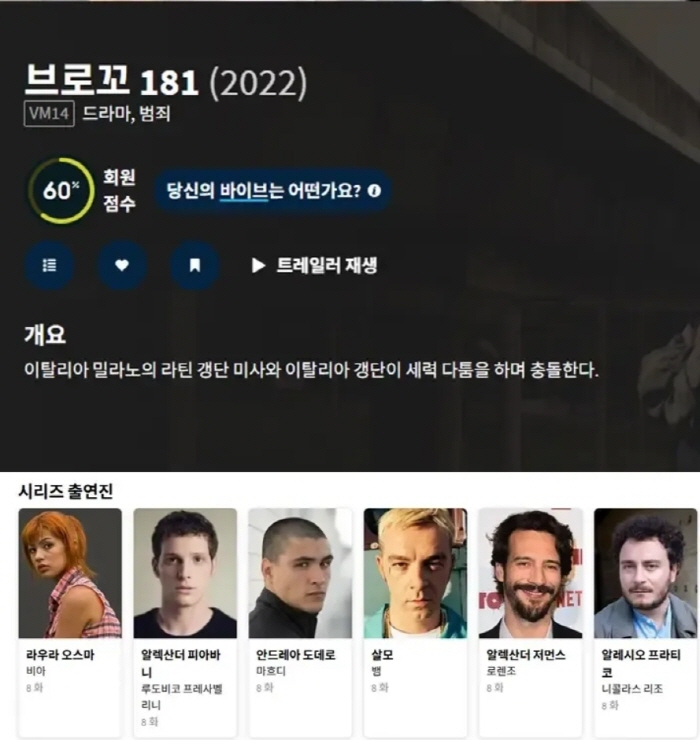Viewport: 700px width, 740px height.
Task: Open 알렉산더 피아바니 cast photo
Action: [x=185, y=573]
